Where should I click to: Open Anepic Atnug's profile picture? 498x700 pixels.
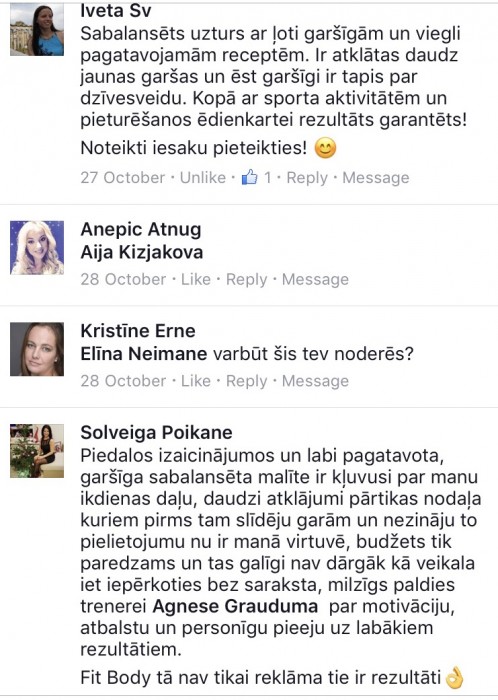pyautogui.click(x=37, y=247)
